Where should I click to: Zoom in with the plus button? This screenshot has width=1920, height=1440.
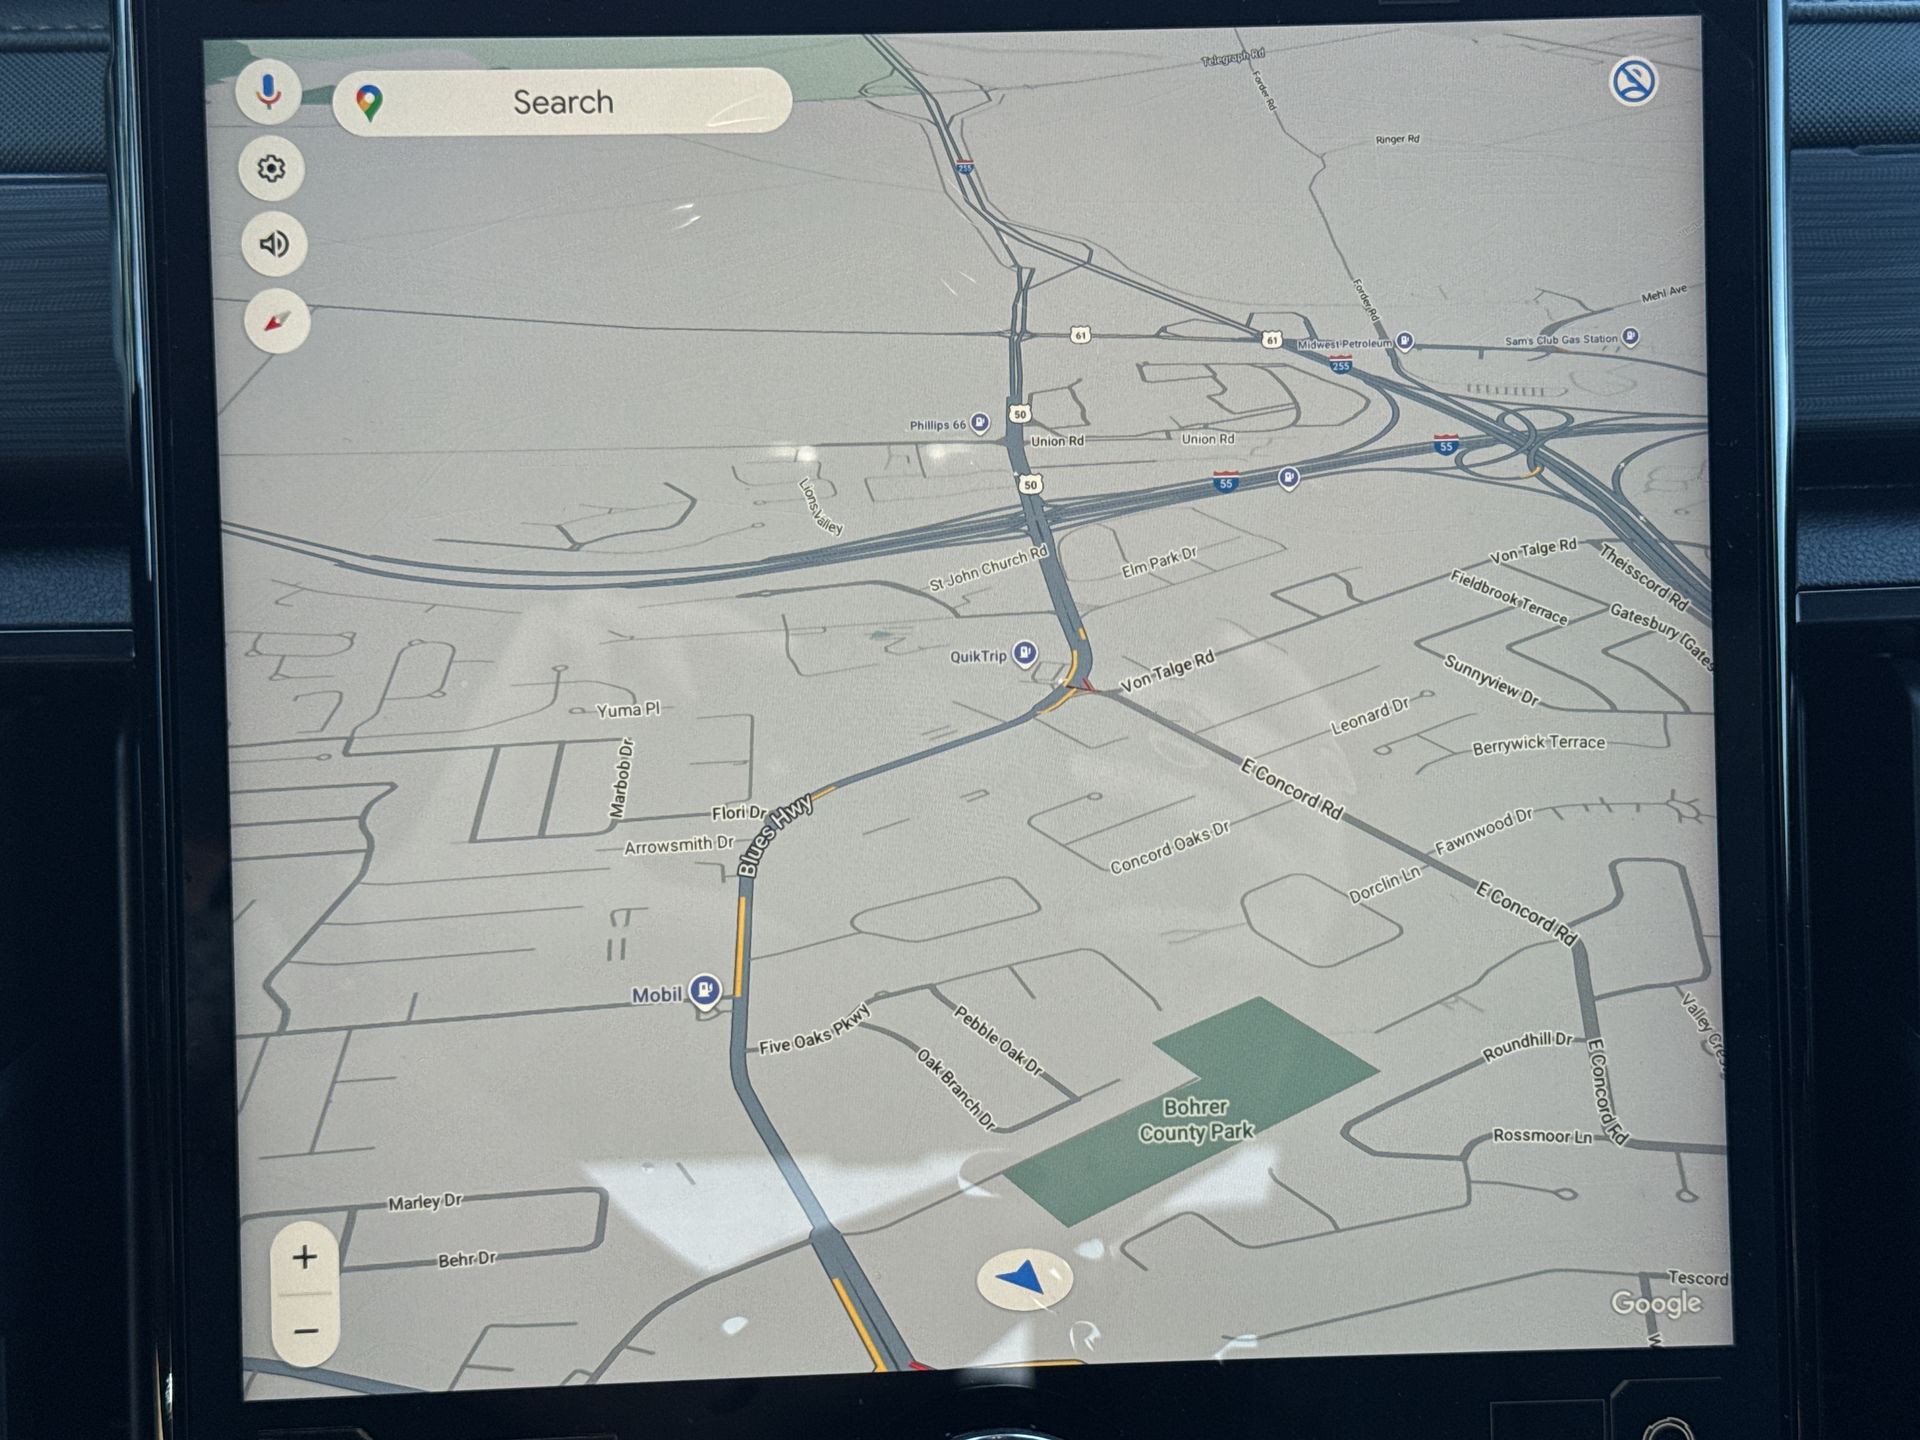coord(305,1257)
